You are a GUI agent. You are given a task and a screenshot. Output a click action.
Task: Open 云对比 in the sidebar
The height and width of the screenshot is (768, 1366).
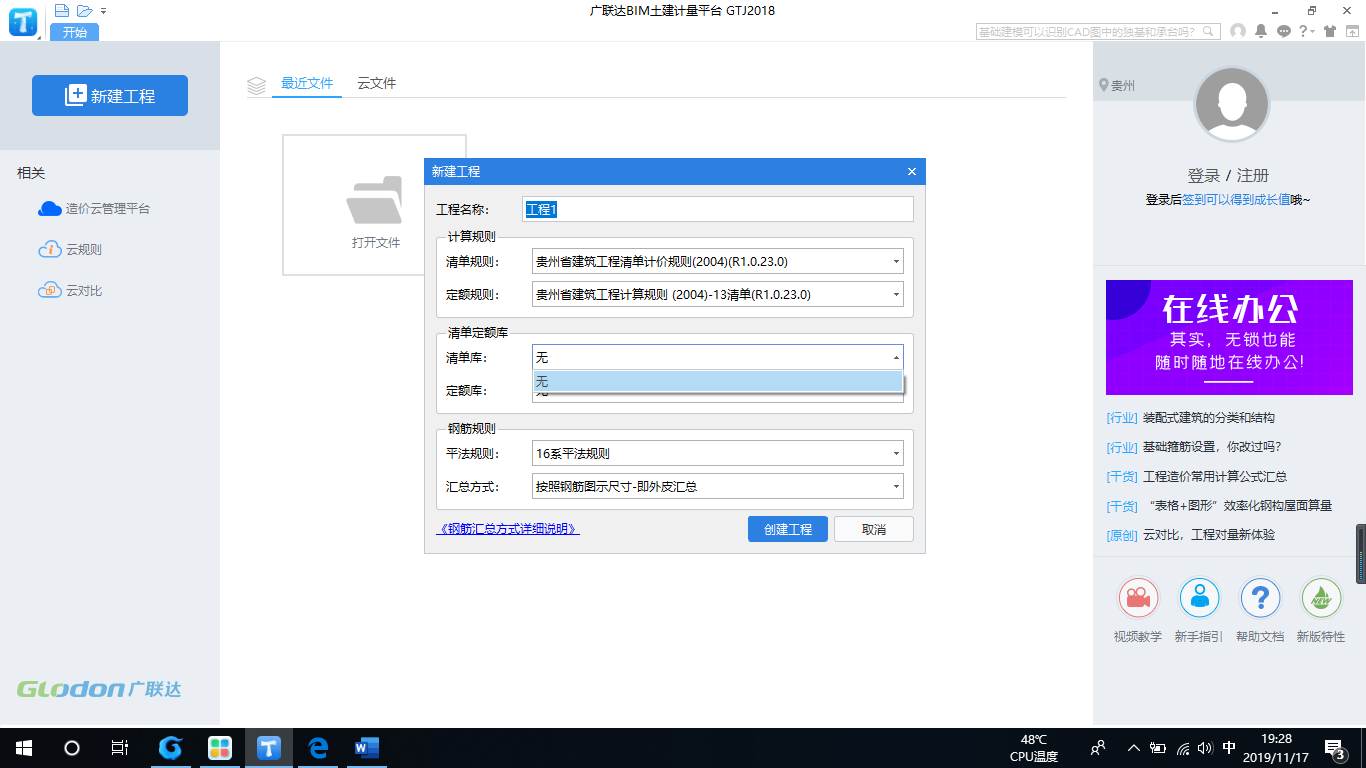(70, 291)
